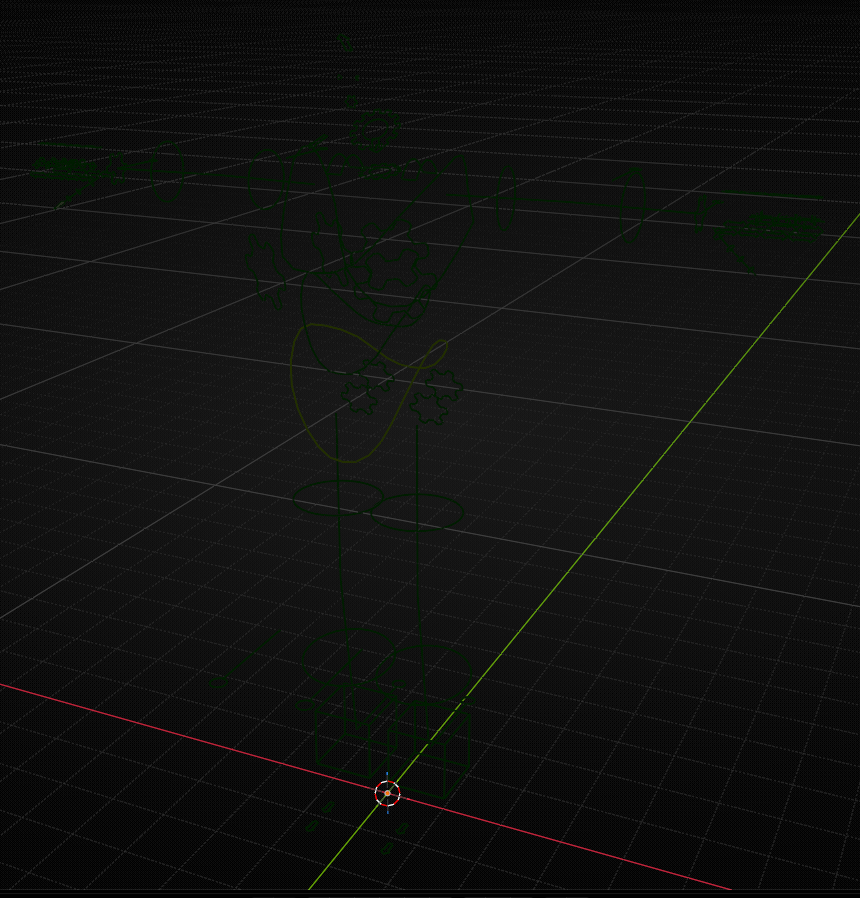Image resolution: width=860 pixels, height=898 pixels.
Task: Select the left knee circle control
Action: 338,498
